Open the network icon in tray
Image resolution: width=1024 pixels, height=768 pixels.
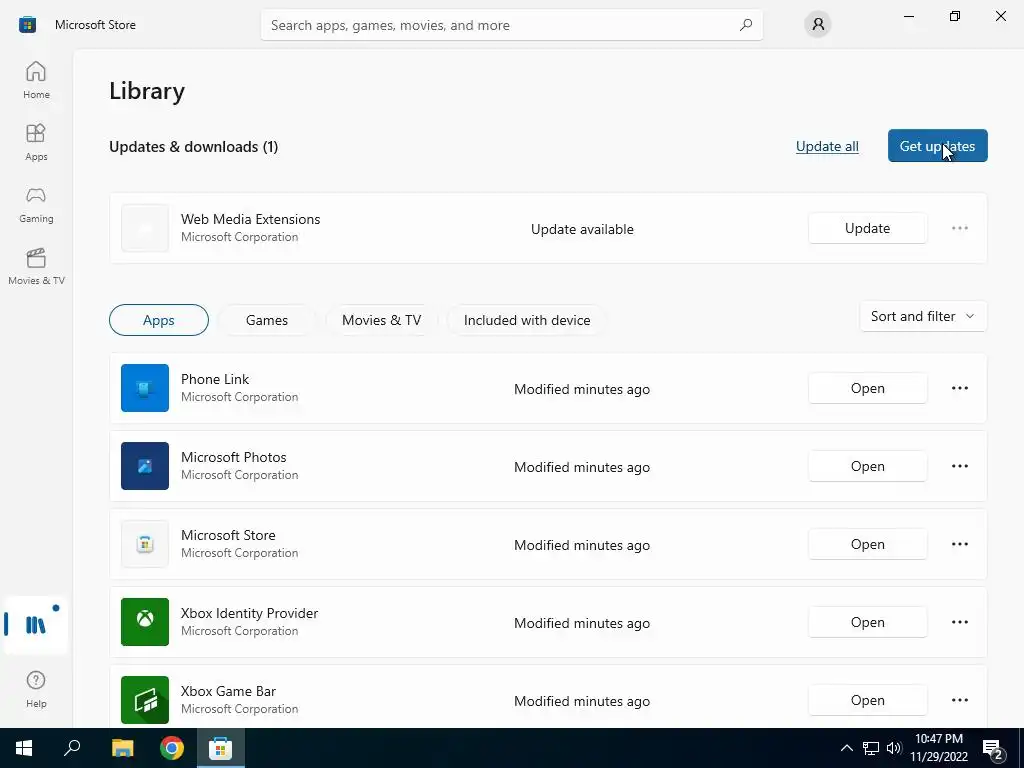pyautogui.click(x=871, y=748)
